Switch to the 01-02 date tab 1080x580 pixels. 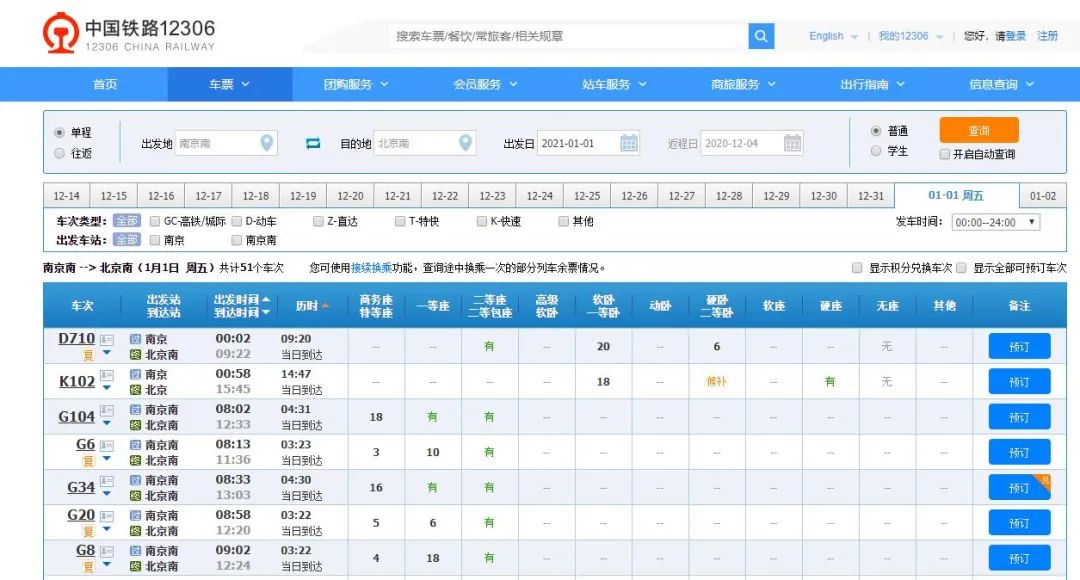(1044, 195)
